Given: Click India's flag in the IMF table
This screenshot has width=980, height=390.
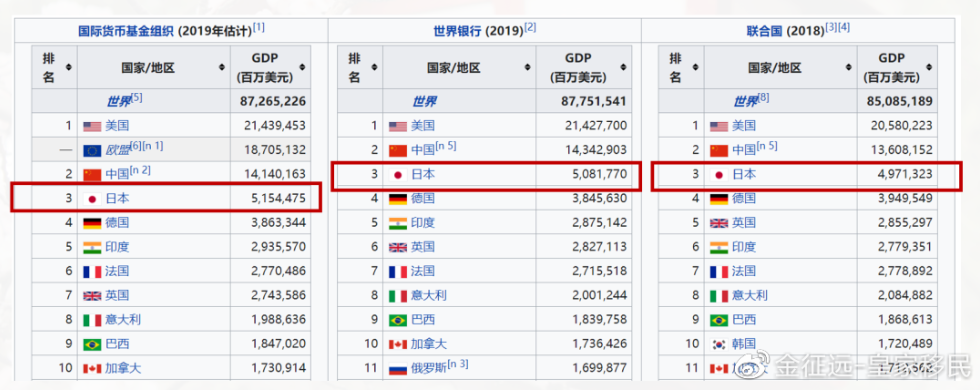Looking at the screenshot, I should tap(92, 247).
